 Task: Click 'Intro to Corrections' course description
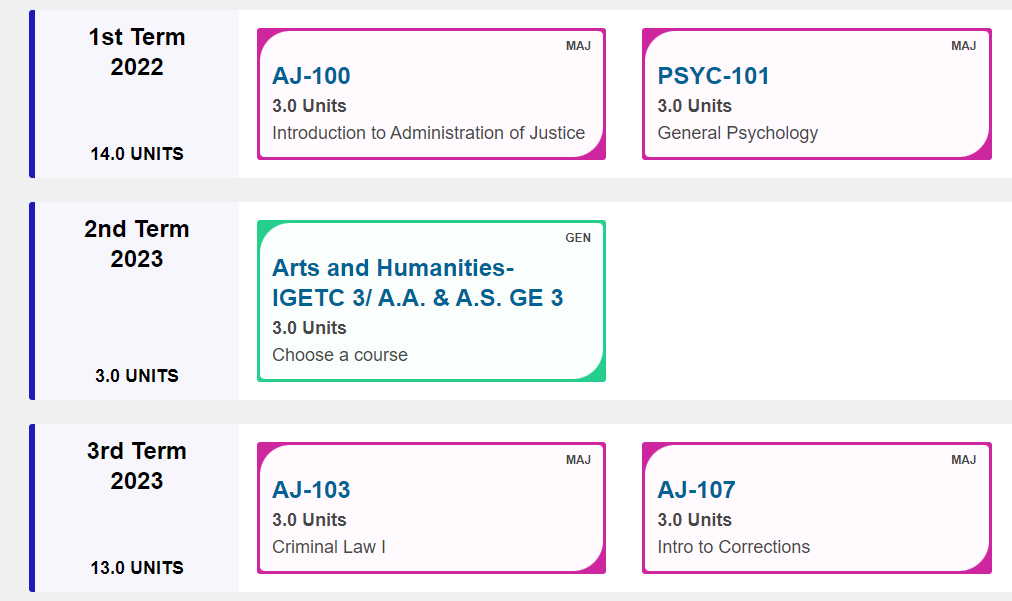(734, 547)
